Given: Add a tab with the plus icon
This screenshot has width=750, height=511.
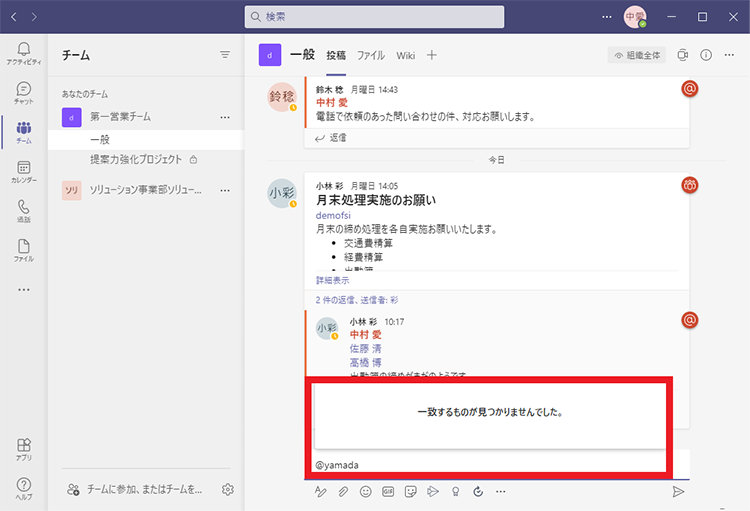Looking at the screenshot, I should tap(431, 55).
